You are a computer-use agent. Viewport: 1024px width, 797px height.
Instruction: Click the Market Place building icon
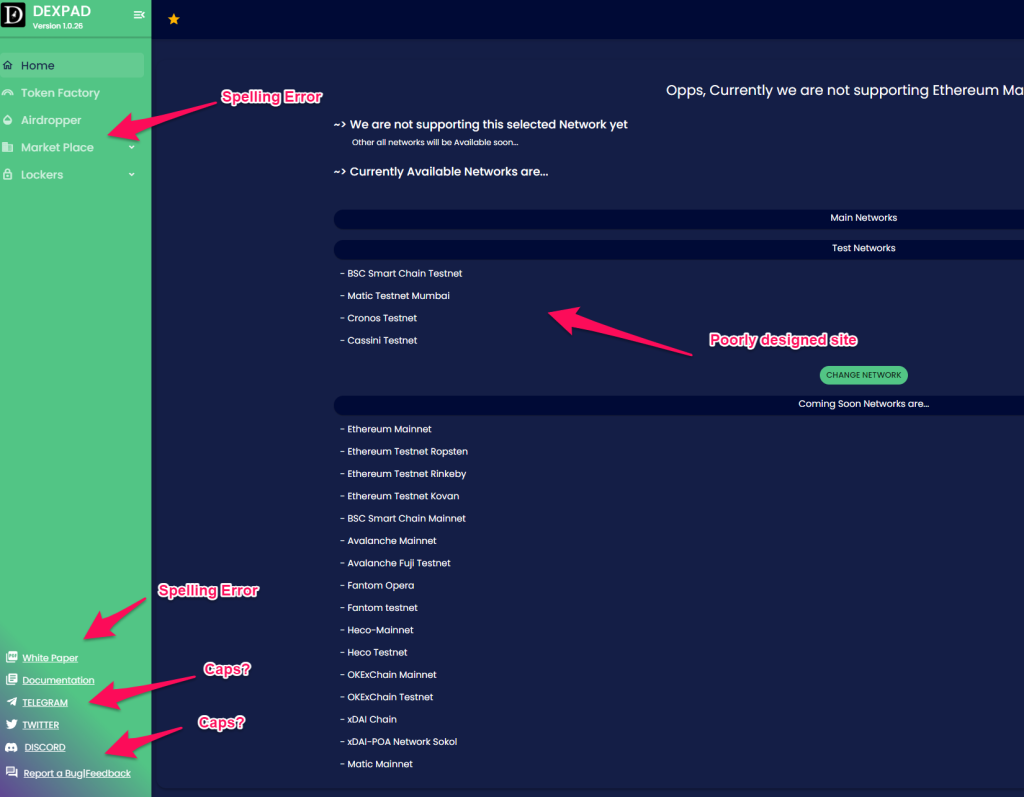coord(8,148)
